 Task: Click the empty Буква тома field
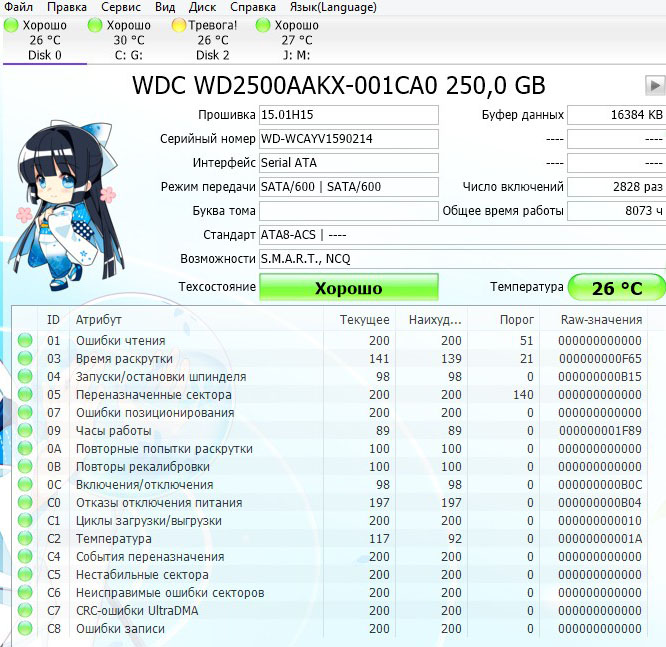coord(349,211)
